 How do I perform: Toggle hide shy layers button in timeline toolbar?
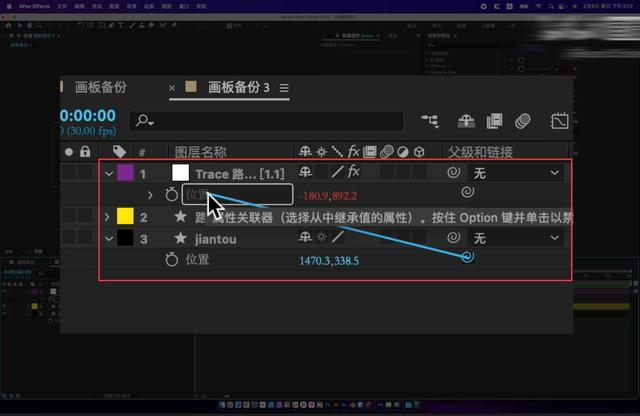[x=466, y=121]
